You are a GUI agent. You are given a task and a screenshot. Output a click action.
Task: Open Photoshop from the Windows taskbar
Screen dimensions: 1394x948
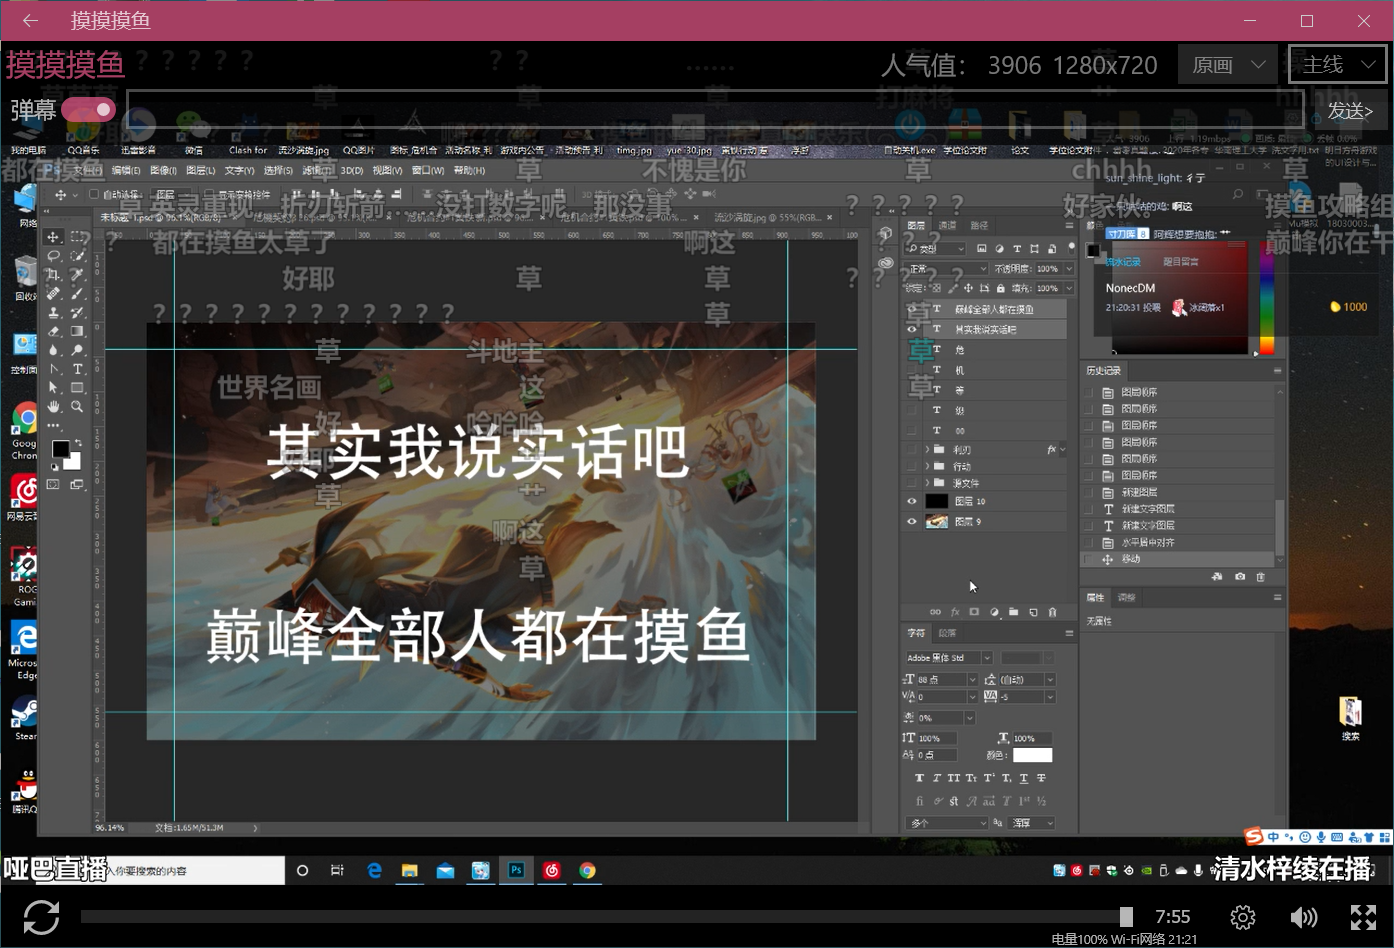tap(516, 870)
